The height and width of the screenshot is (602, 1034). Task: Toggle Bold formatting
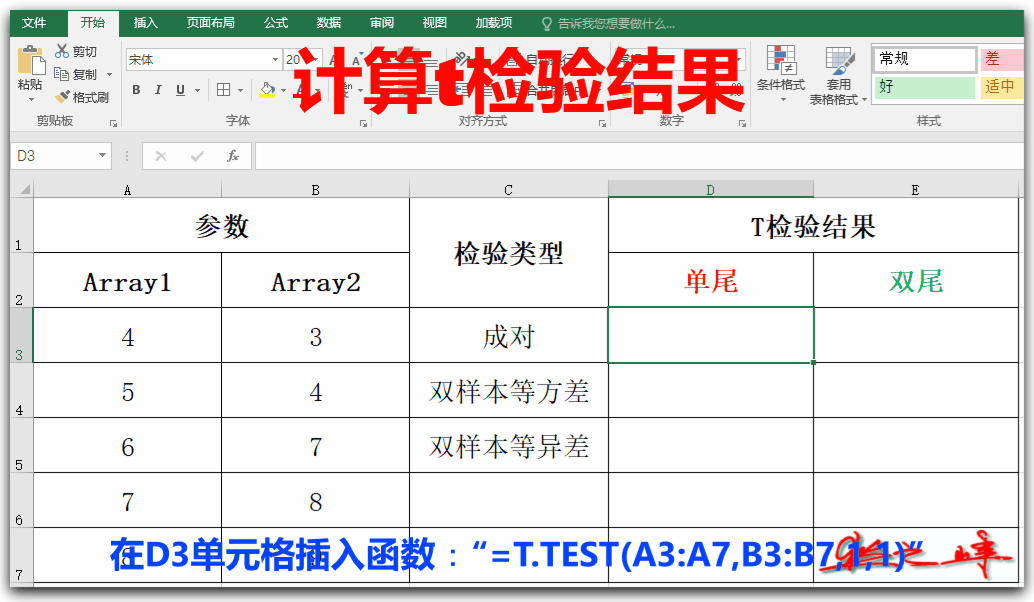tap(136, 90)
